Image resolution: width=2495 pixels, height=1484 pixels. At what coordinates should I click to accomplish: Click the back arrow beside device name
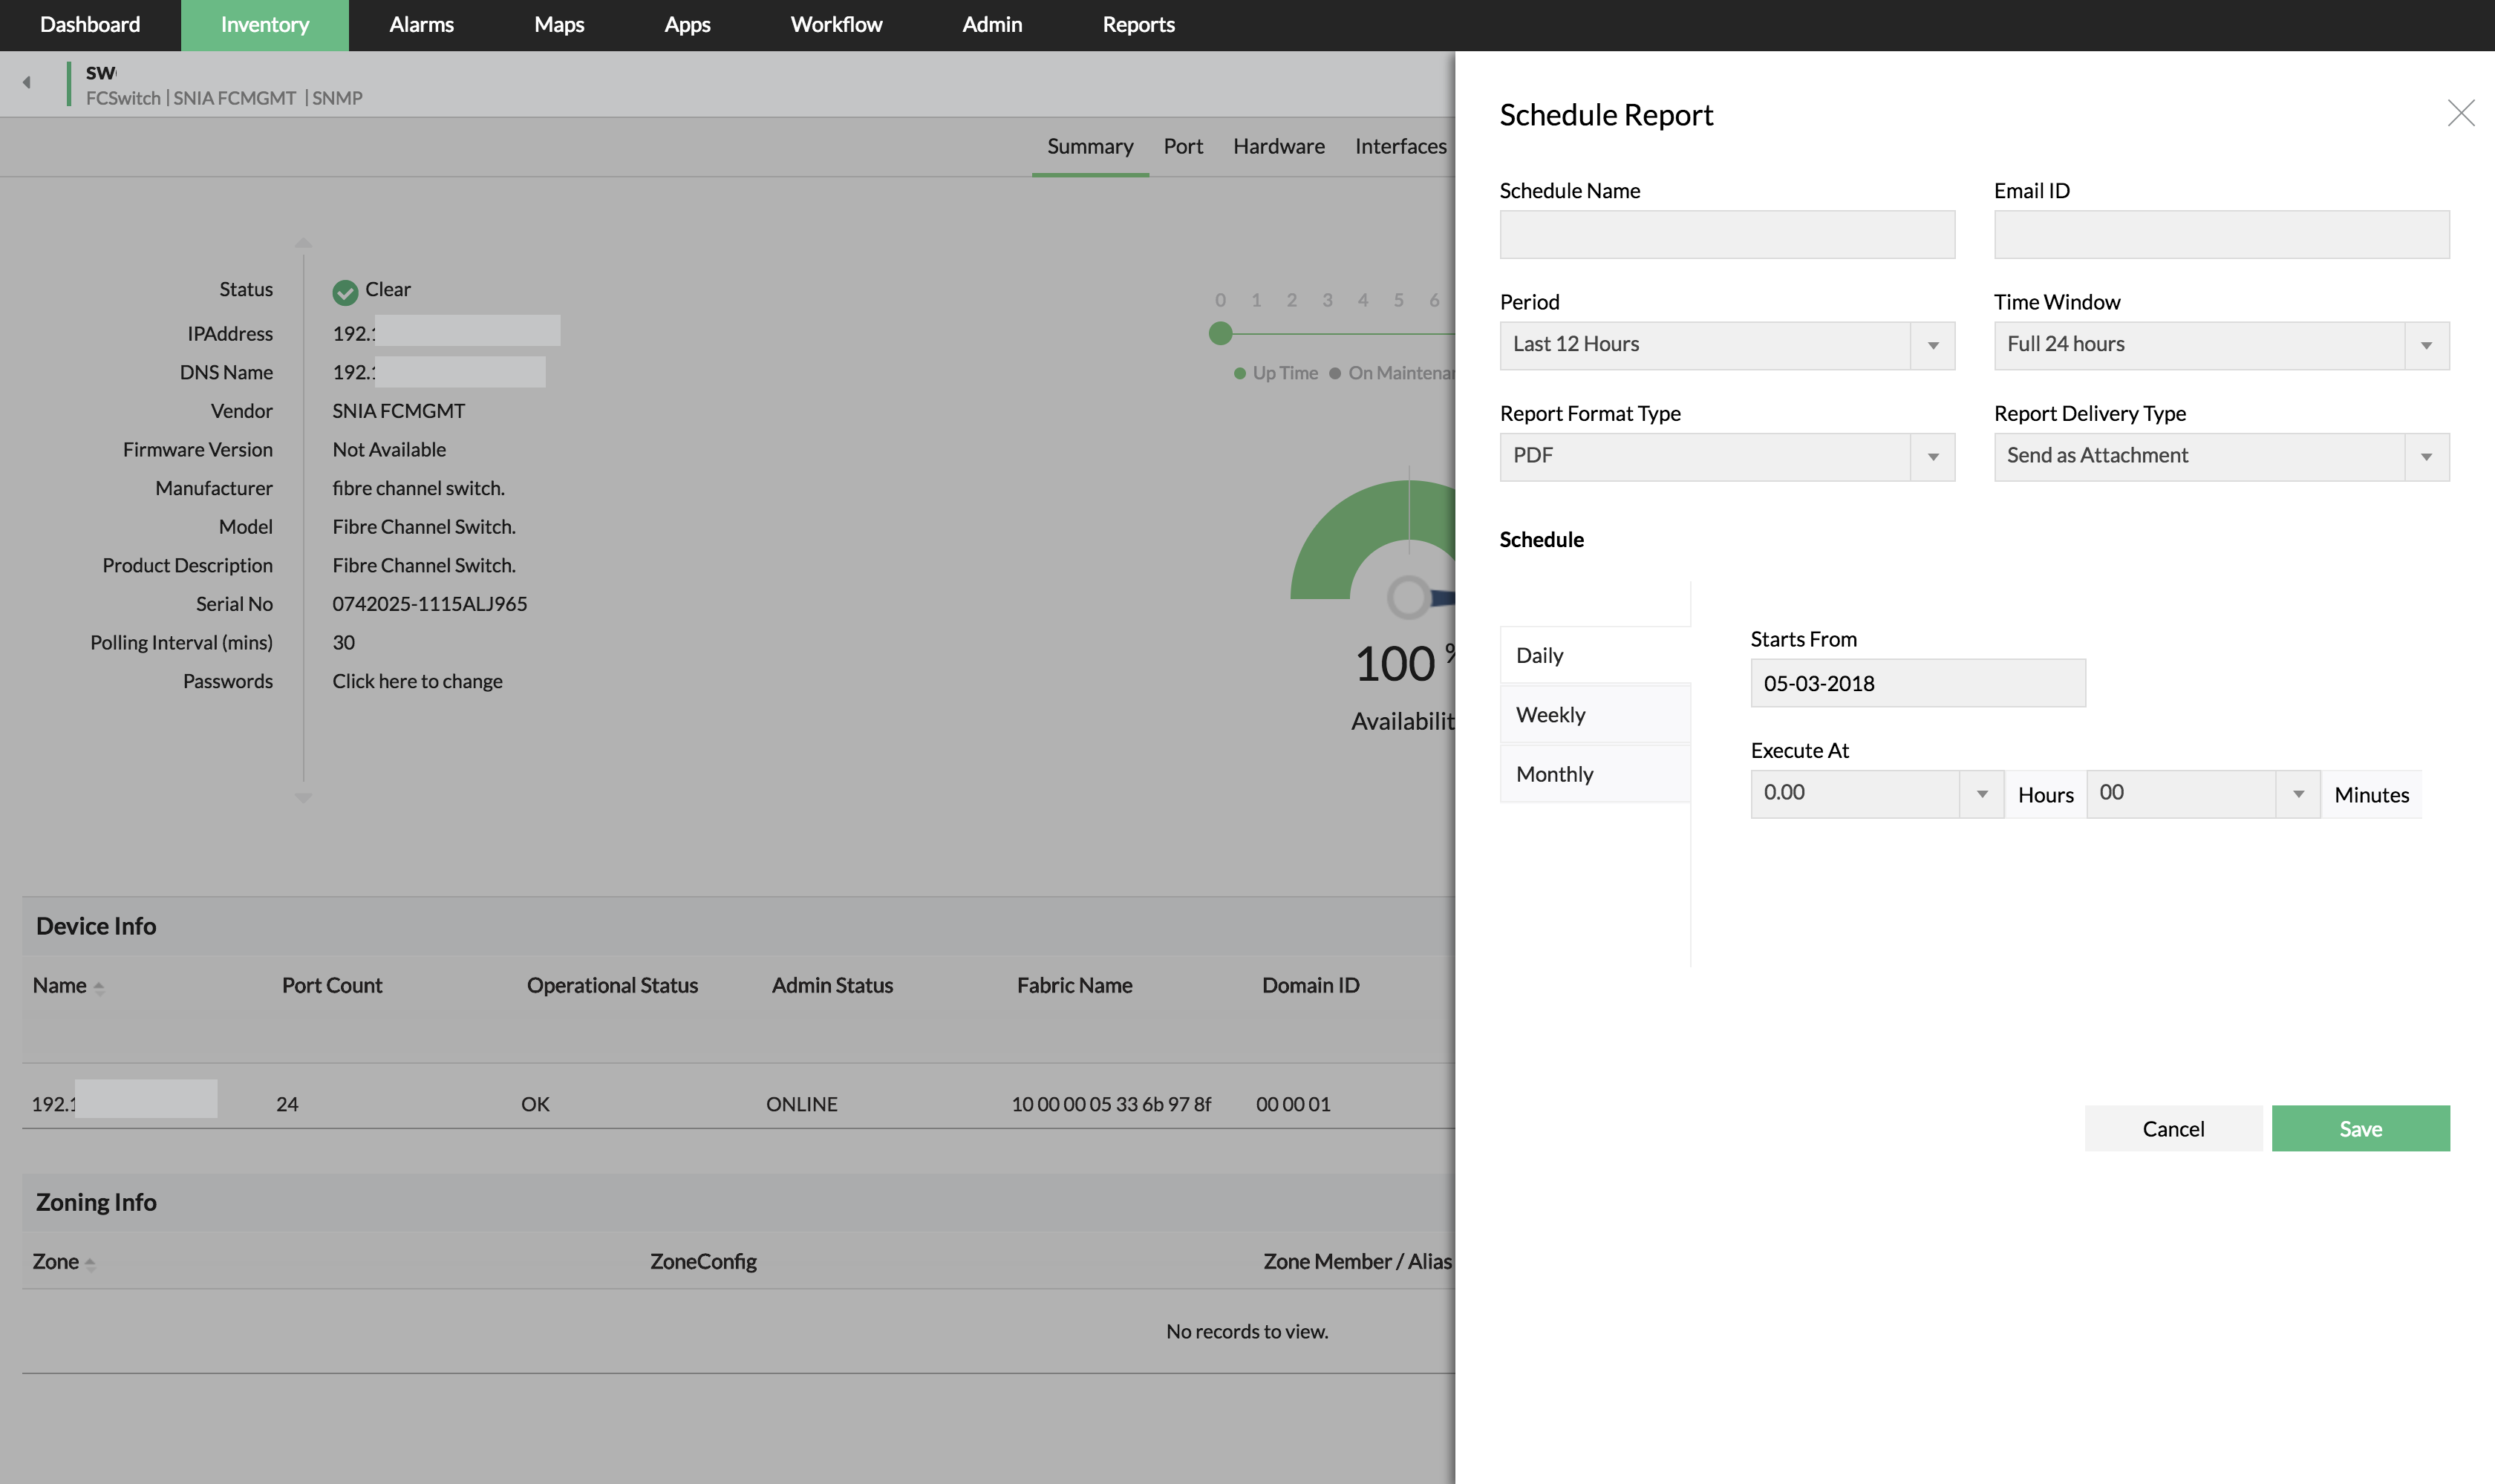pyautogui.click(x=27, y=83)
